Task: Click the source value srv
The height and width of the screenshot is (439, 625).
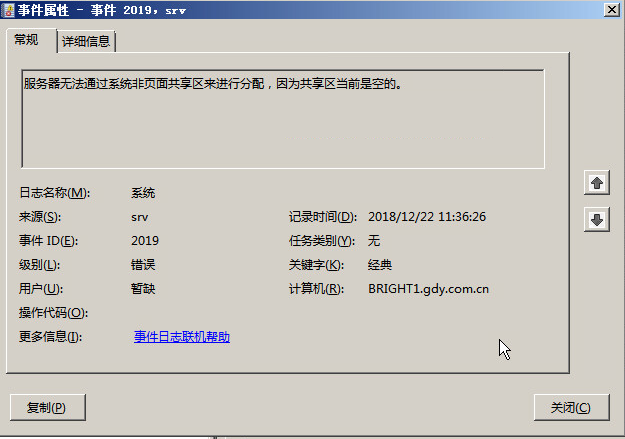Action: tap(140, 217)
